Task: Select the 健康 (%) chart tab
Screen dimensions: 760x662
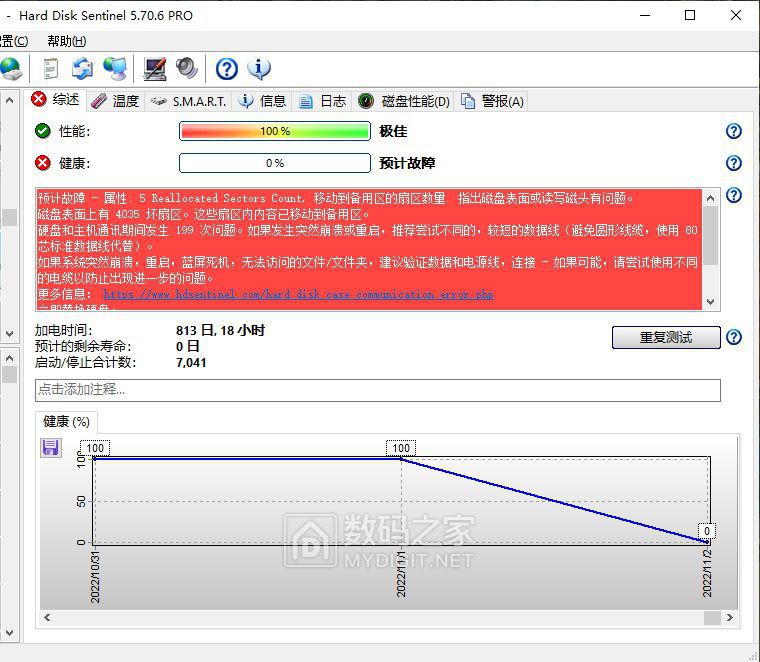Action: (66, 422)
